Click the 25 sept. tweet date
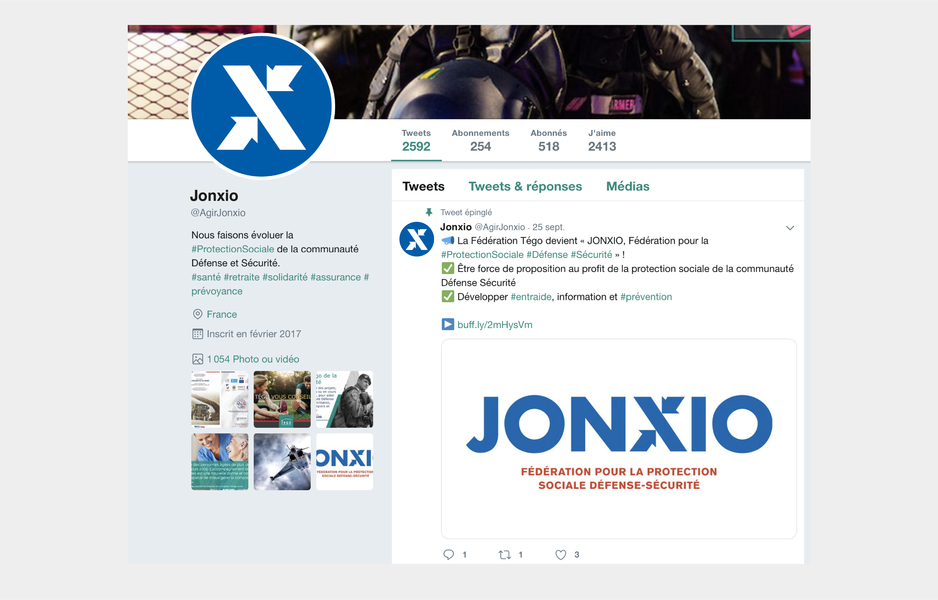 549,227
